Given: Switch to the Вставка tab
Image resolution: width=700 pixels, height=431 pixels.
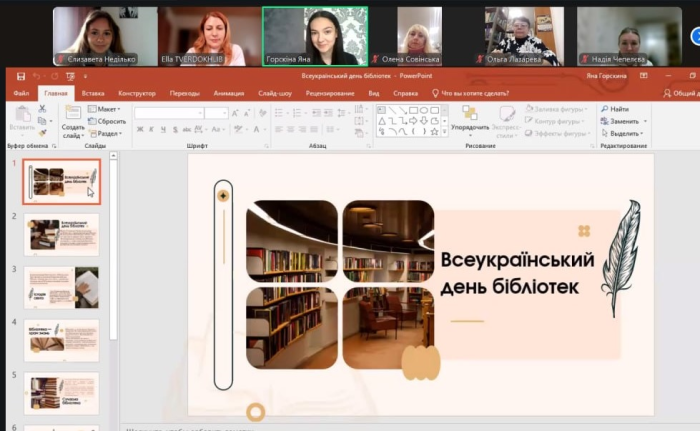Looking at the screenshot, I should point(93,93).
